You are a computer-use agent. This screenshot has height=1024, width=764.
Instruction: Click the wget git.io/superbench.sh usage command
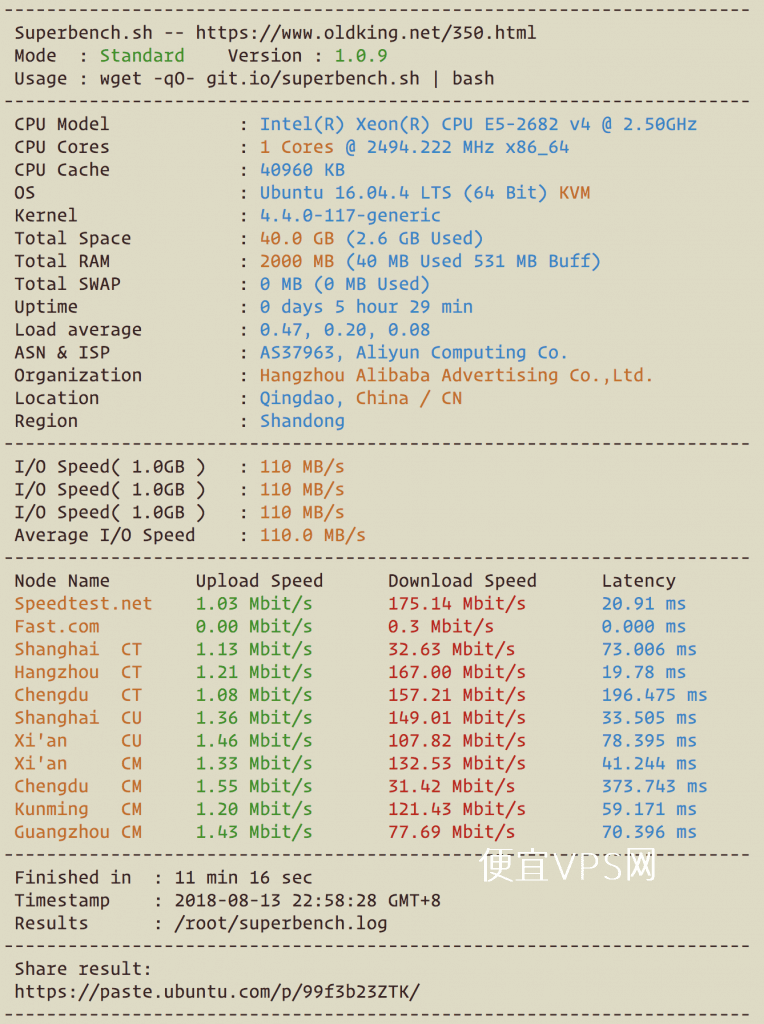click(297, 78)
